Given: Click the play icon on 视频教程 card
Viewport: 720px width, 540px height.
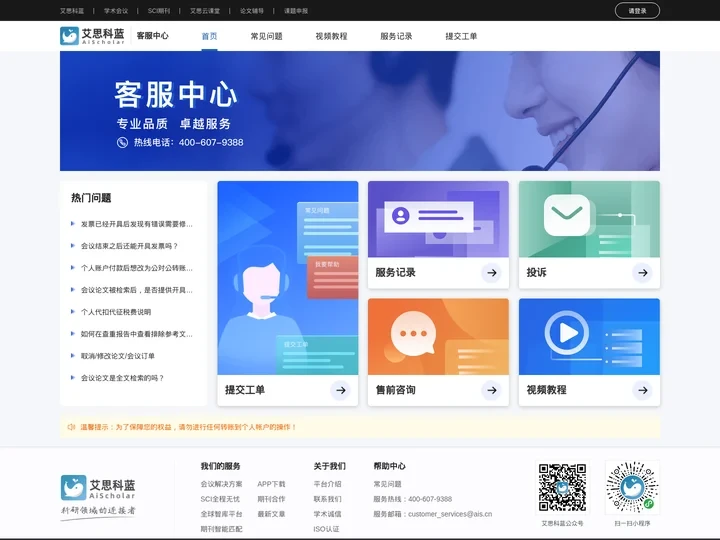Looking at the screenshot, I should 567,332.
